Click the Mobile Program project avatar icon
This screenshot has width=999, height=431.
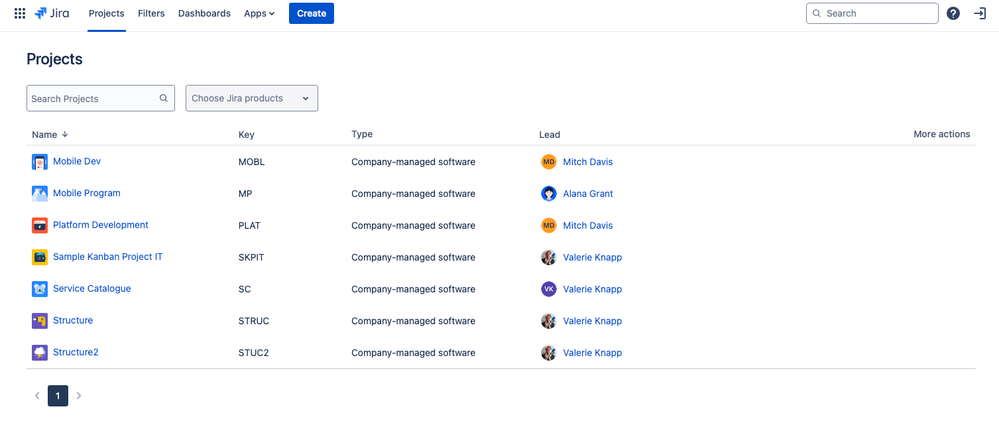40,194
